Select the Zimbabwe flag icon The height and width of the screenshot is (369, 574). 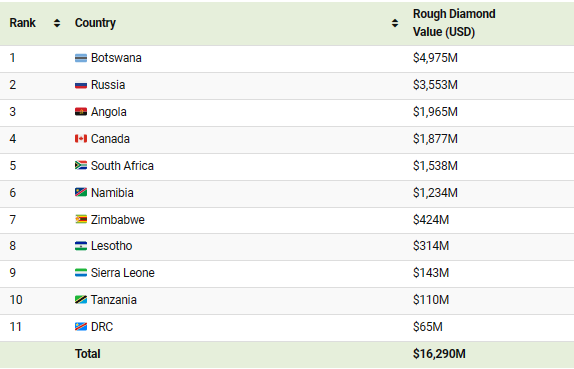(81, 220)
